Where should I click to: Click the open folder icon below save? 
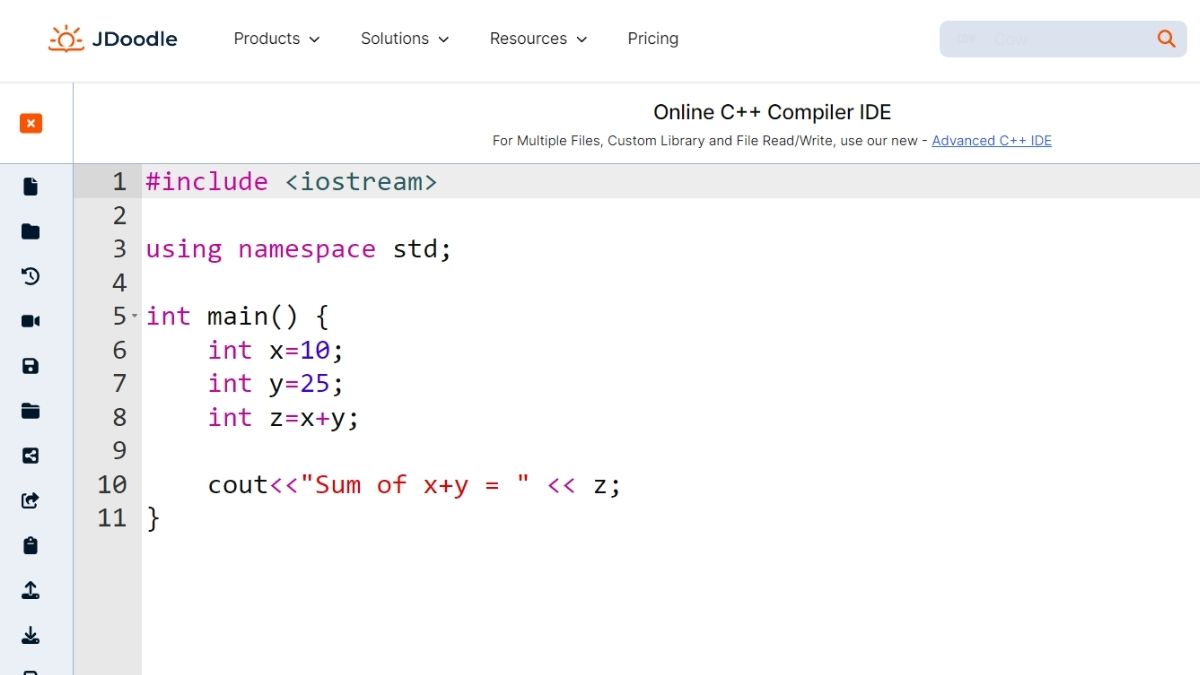30,411
